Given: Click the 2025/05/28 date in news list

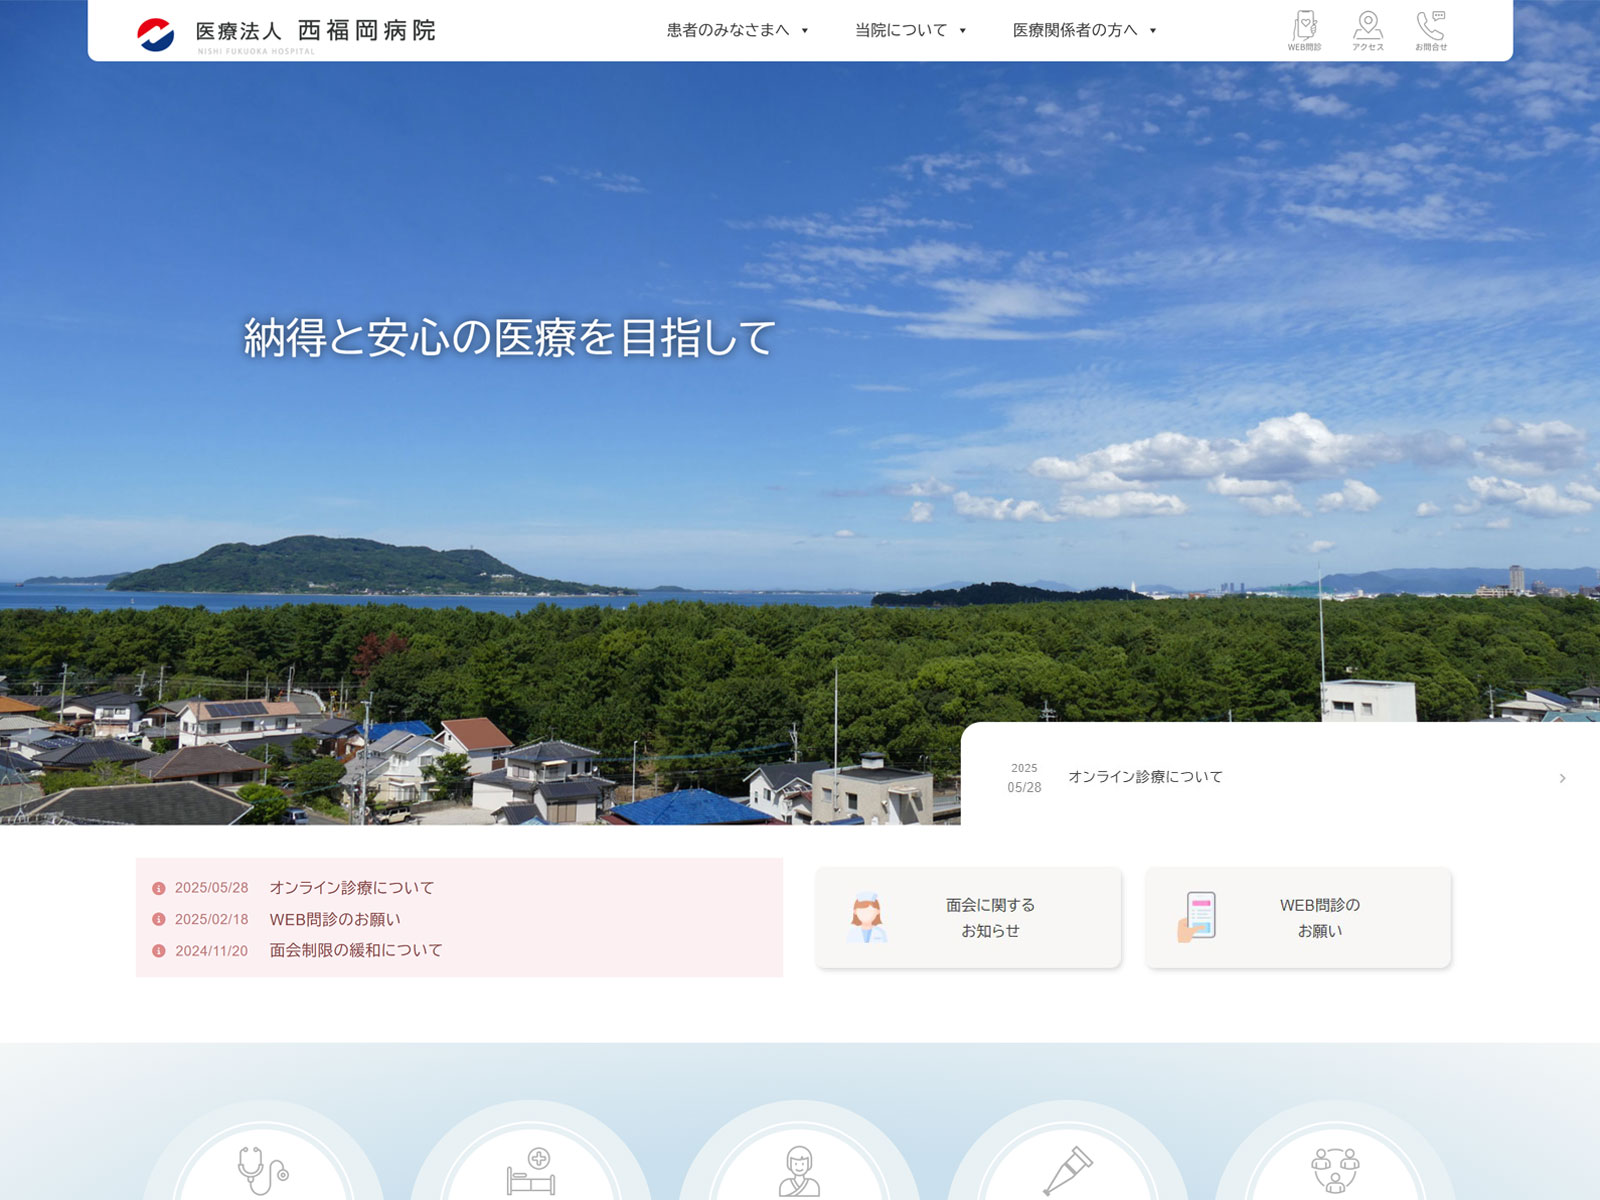Looking at the screenshot, I should pos(211,888).
